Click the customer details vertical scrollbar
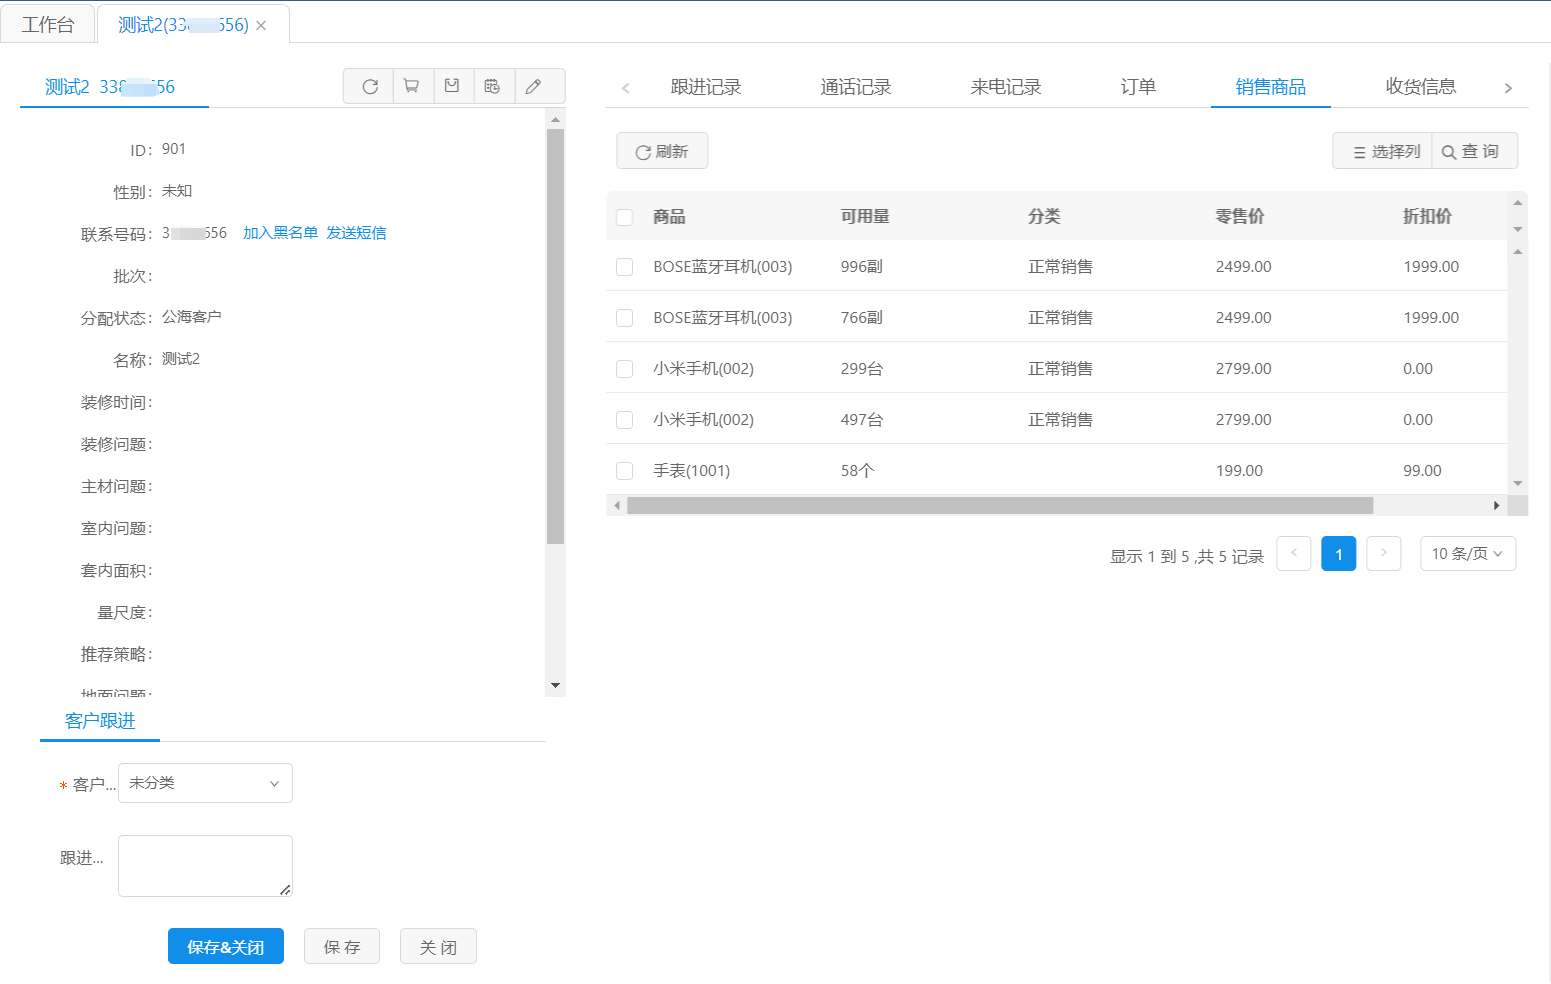The image size is (1551, 984). pos(556,336)
